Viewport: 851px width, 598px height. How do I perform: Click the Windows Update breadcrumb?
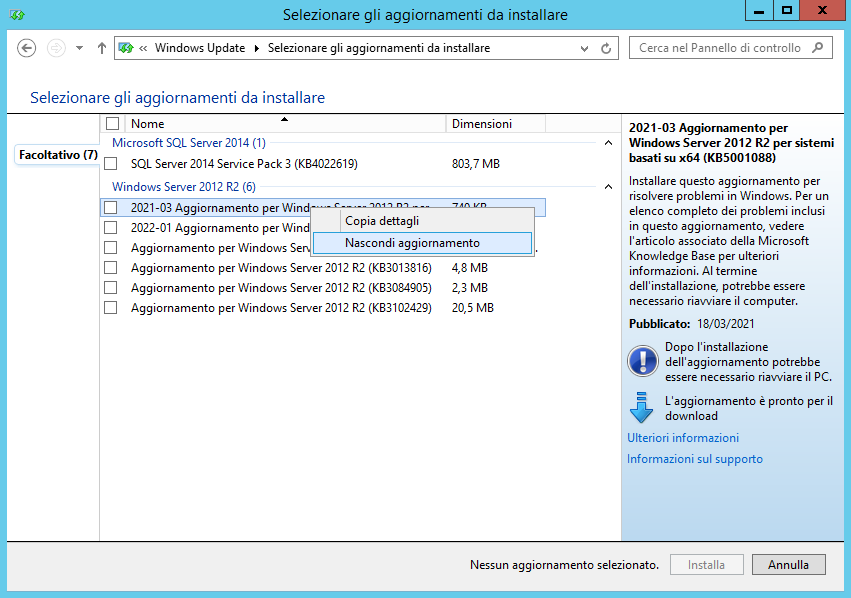tap(200, 48)
